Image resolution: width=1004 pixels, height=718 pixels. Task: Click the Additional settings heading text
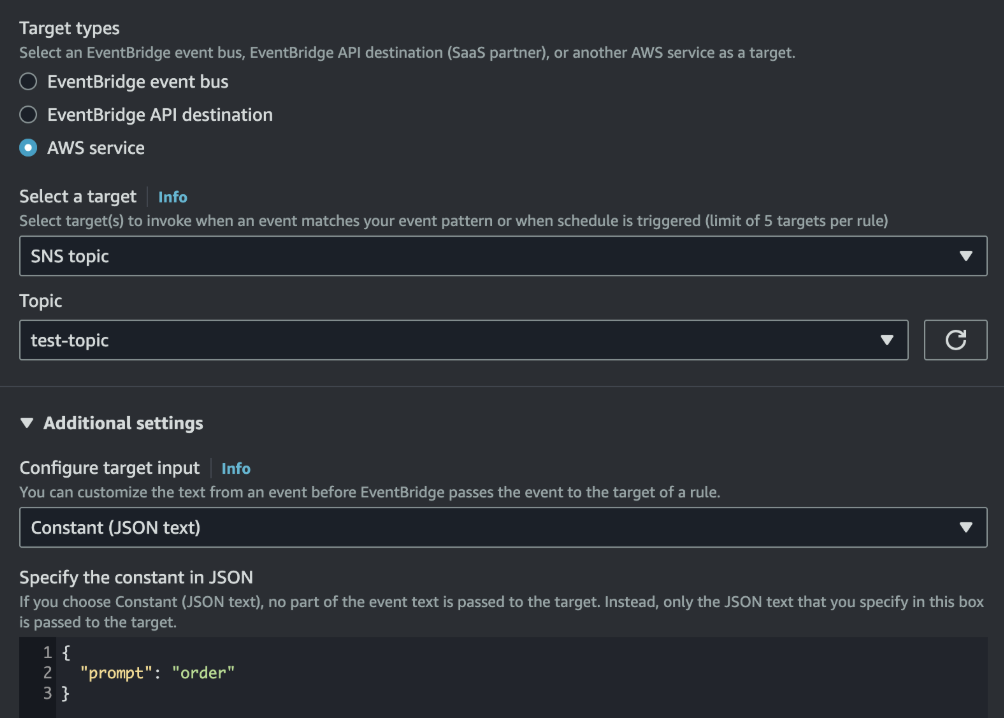click(x=123, y=423)
